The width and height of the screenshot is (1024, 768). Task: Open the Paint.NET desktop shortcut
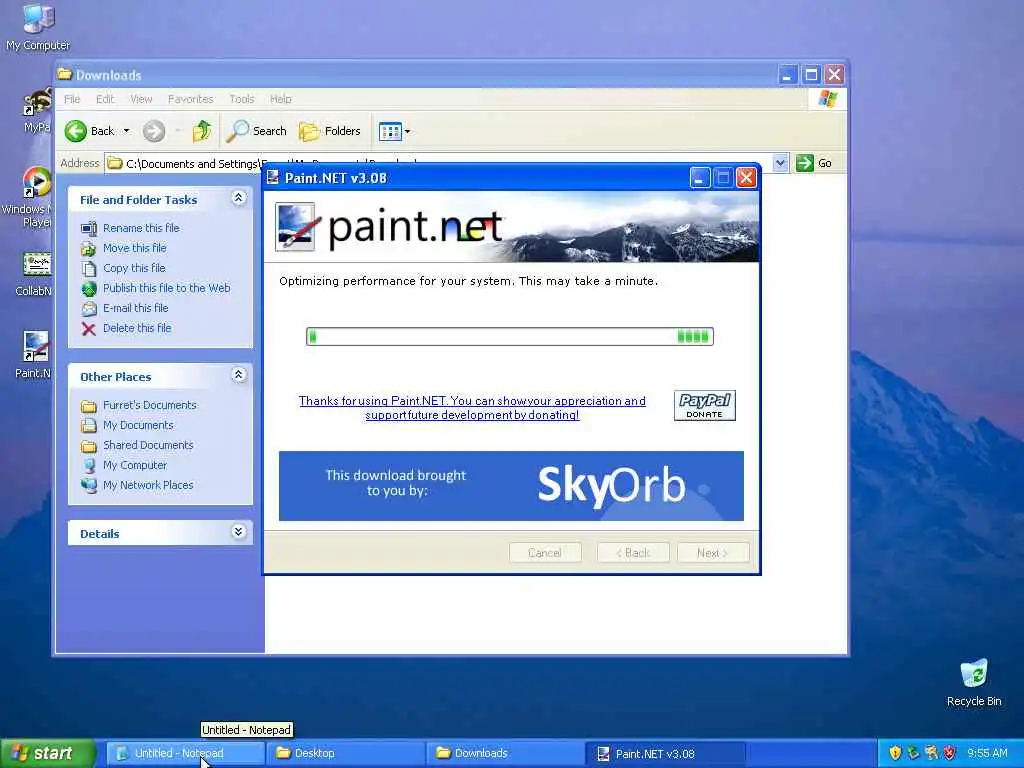click(33, 355)
